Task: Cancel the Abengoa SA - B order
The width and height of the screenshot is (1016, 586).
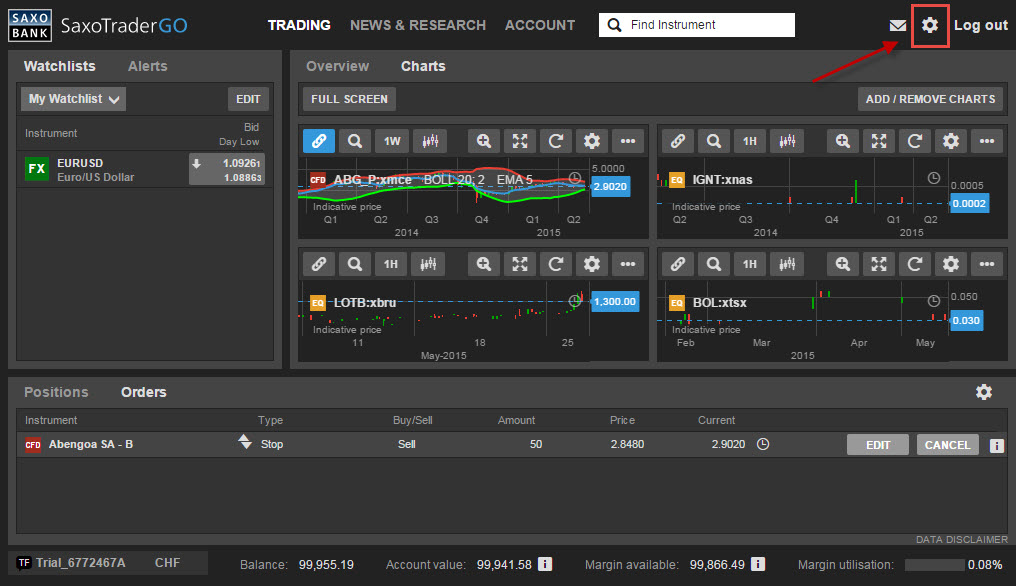Action: [947, 445]
